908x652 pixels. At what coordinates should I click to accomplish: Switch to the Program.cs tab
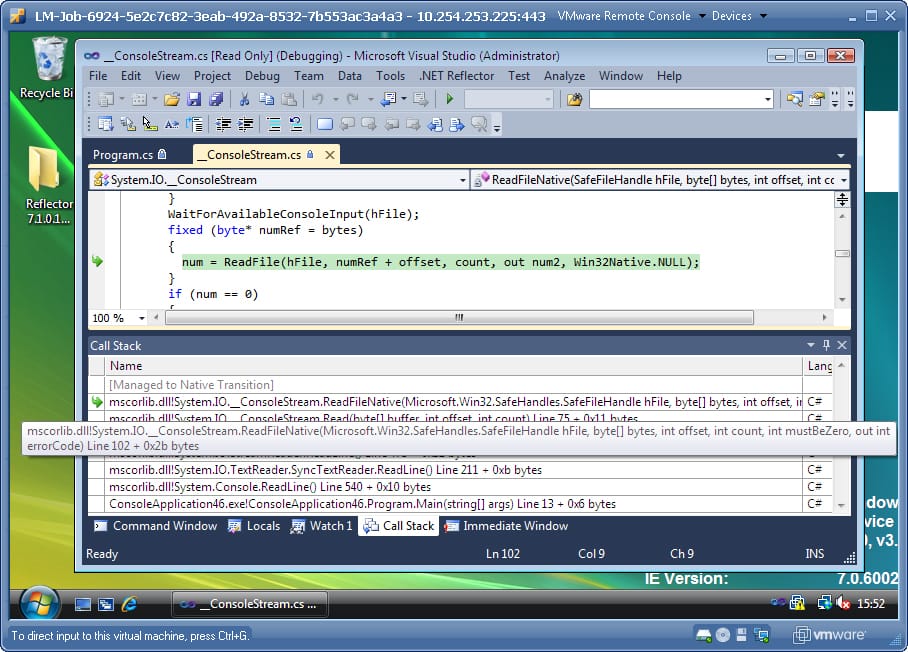coord(123,155)
